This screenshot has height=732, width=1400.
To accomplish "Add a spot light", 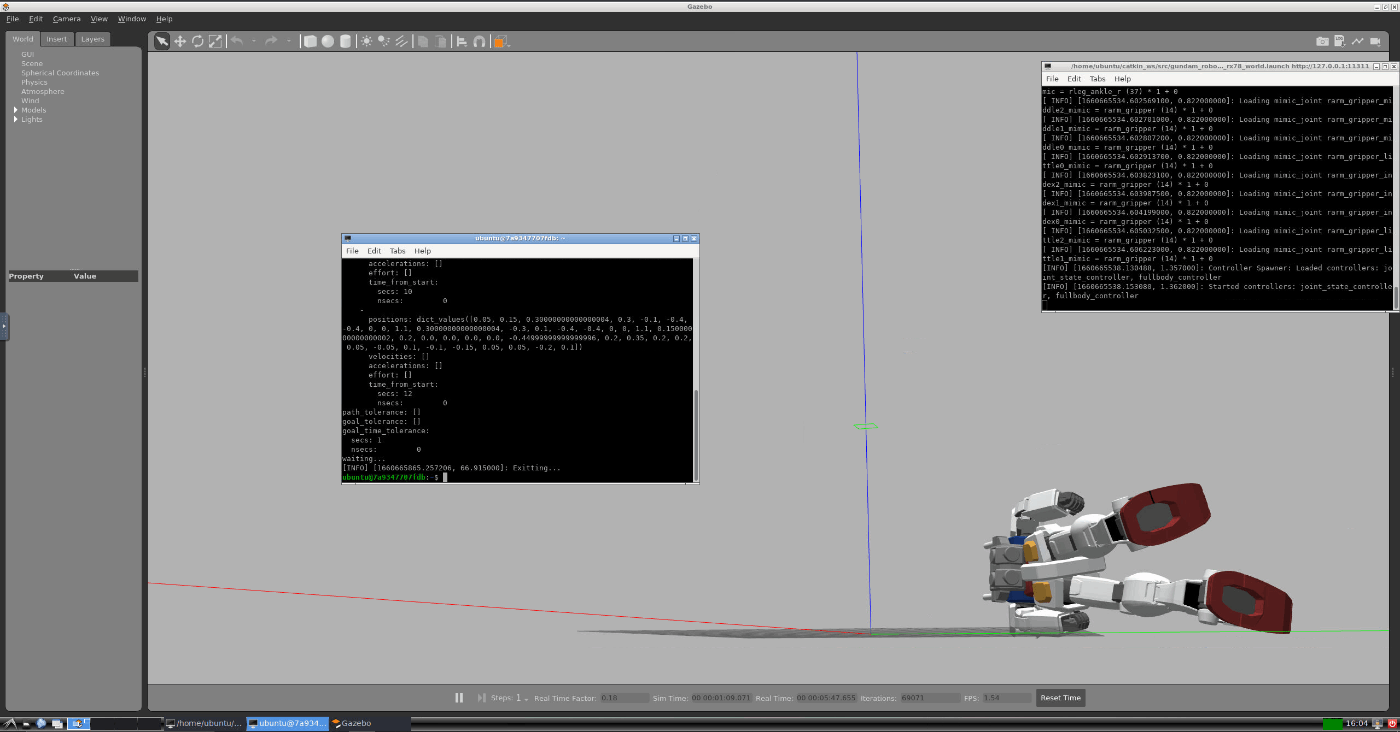I will pyautogui.click(x=384, y=41).
